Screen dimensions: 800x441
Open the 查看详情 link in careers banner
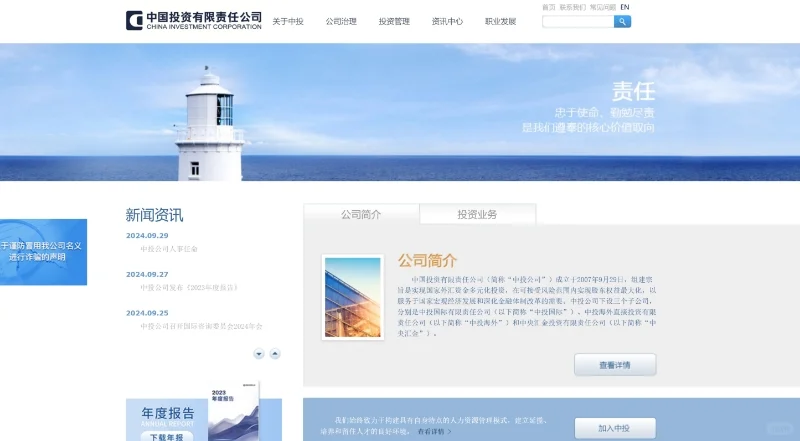[434, 432]
